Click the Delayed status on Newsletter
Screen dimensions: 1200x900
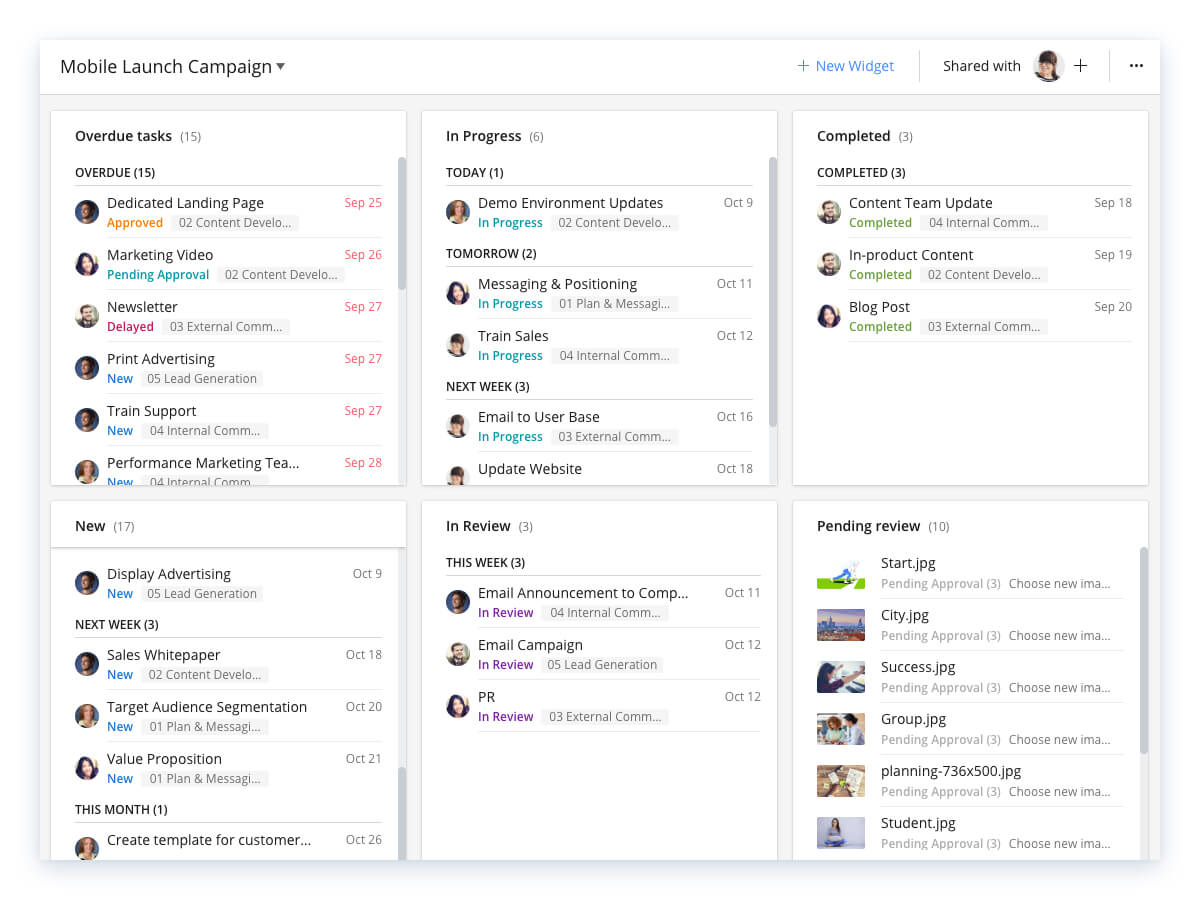coord(130,327)
